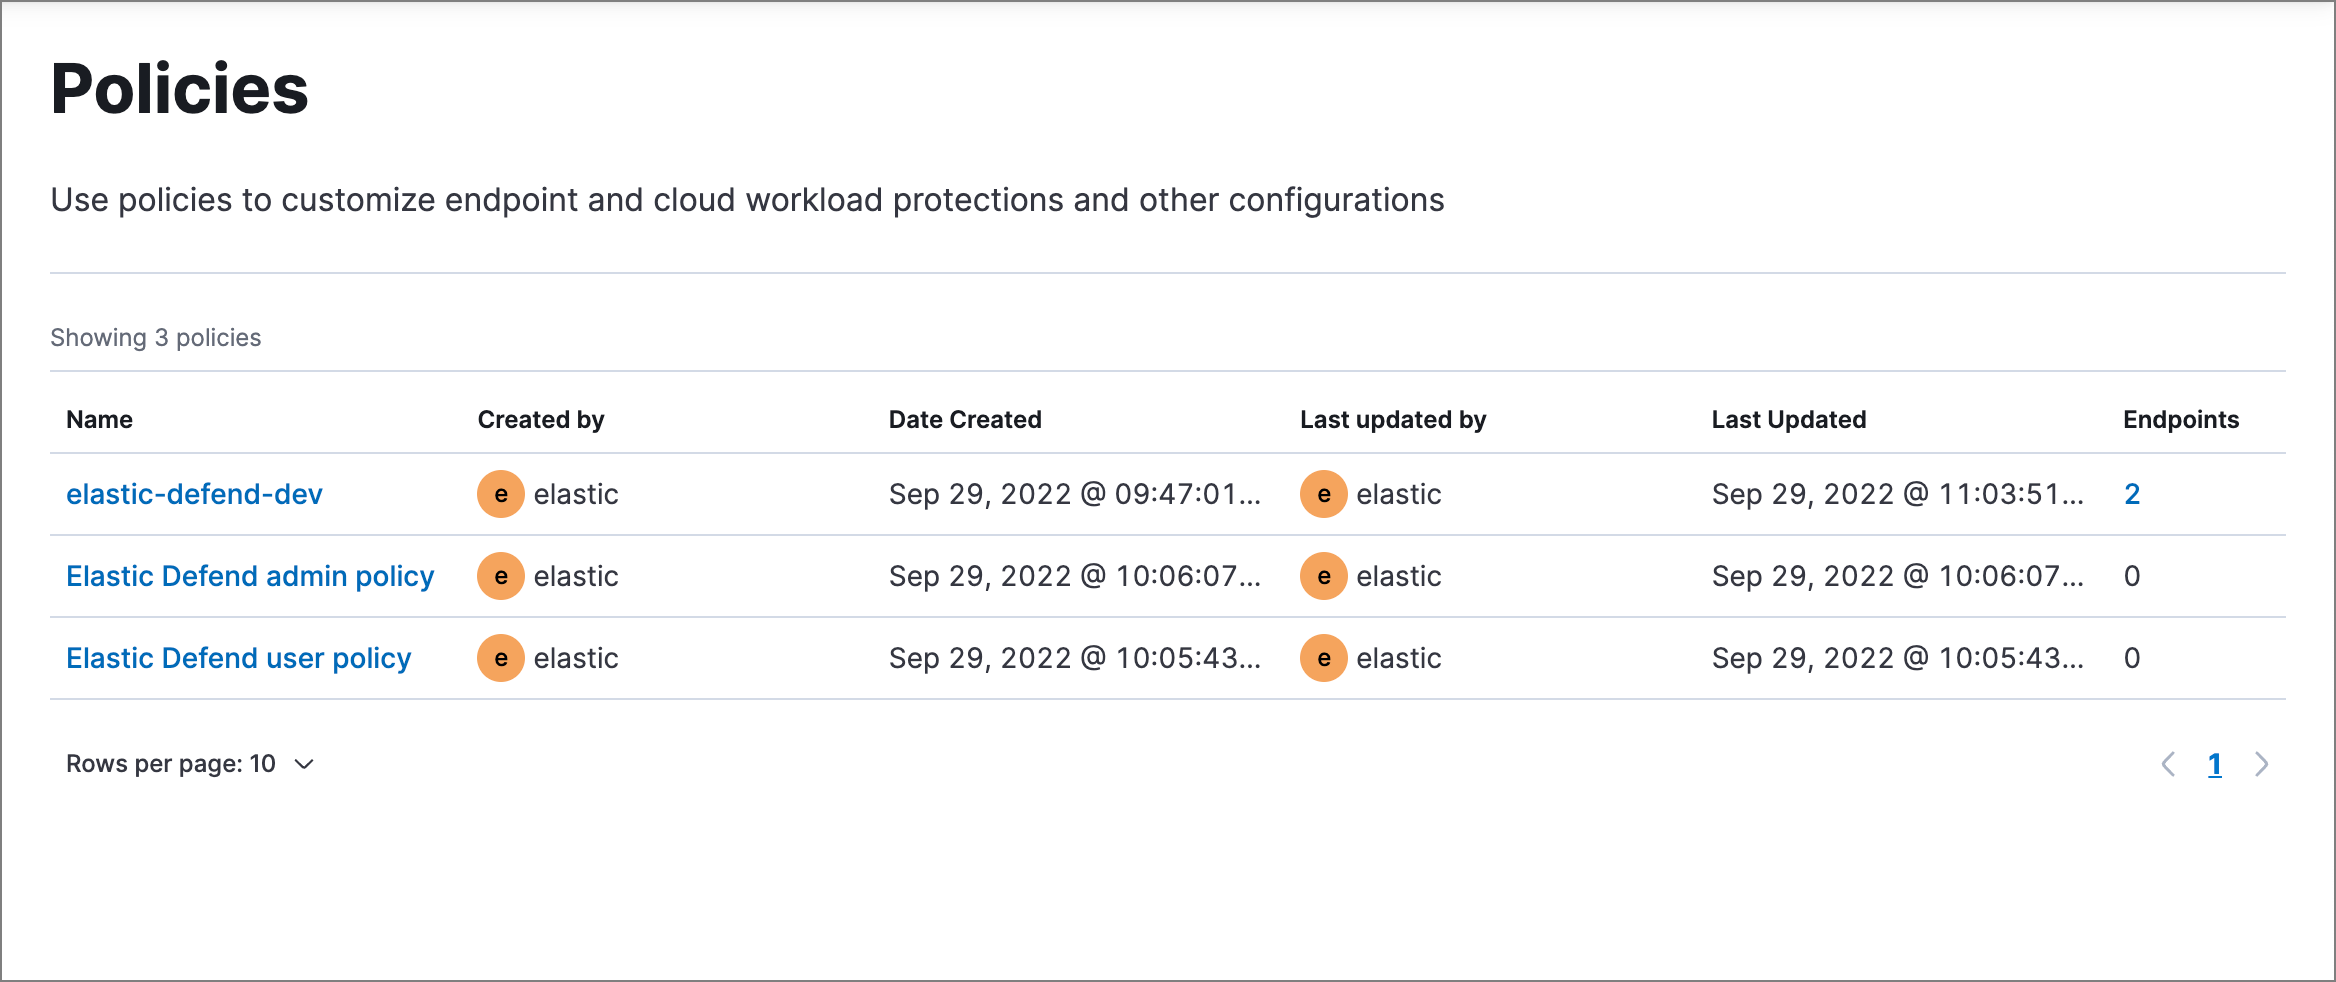Open Elastic Defend admin policy
The height and width of the screenshot is (982, 2336).
[x=250, y=576]
